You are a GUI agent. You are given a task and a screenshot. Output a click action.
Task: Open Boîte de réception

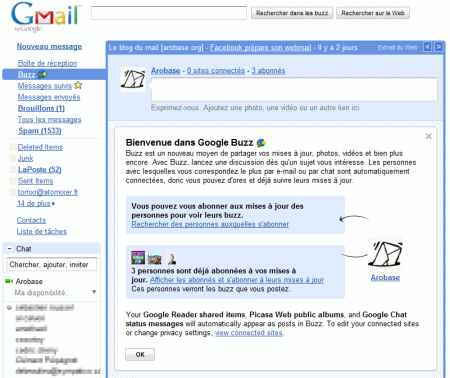click(47, 63)
